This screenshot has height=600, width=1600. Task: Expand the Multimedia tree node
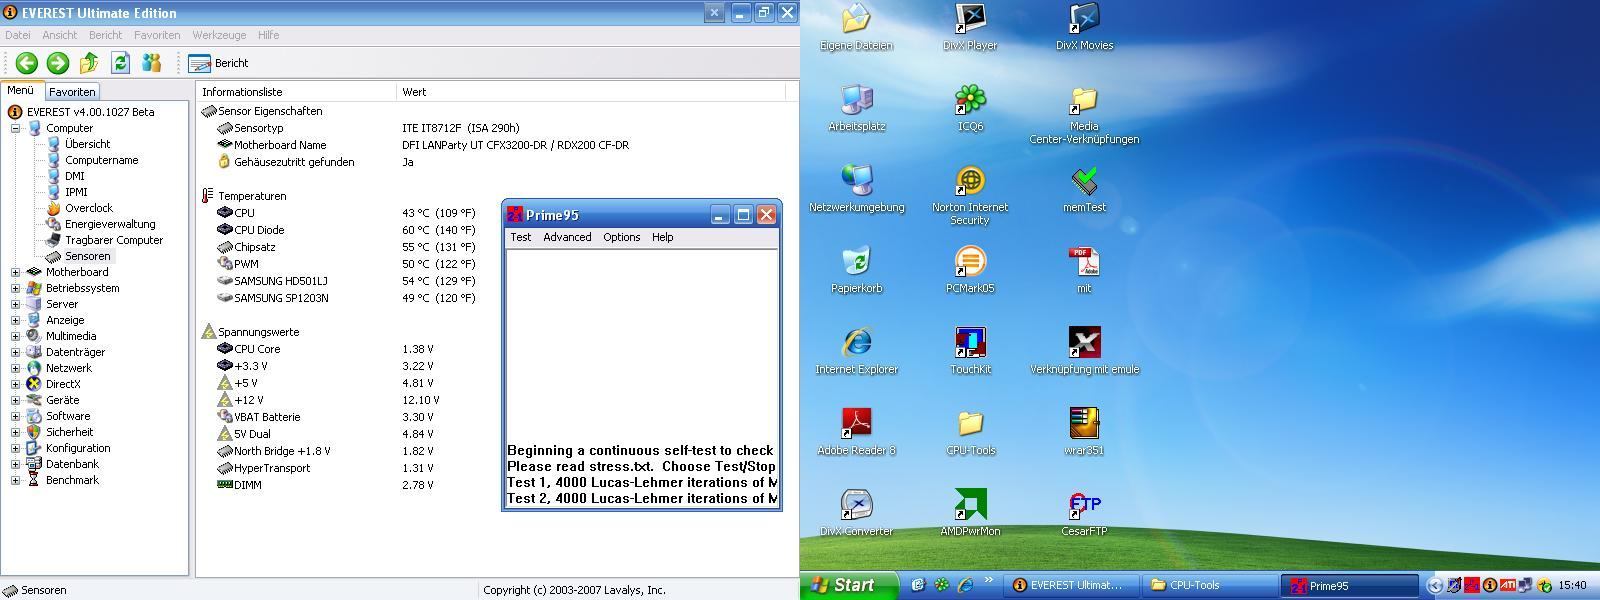[x=15, y=336]
